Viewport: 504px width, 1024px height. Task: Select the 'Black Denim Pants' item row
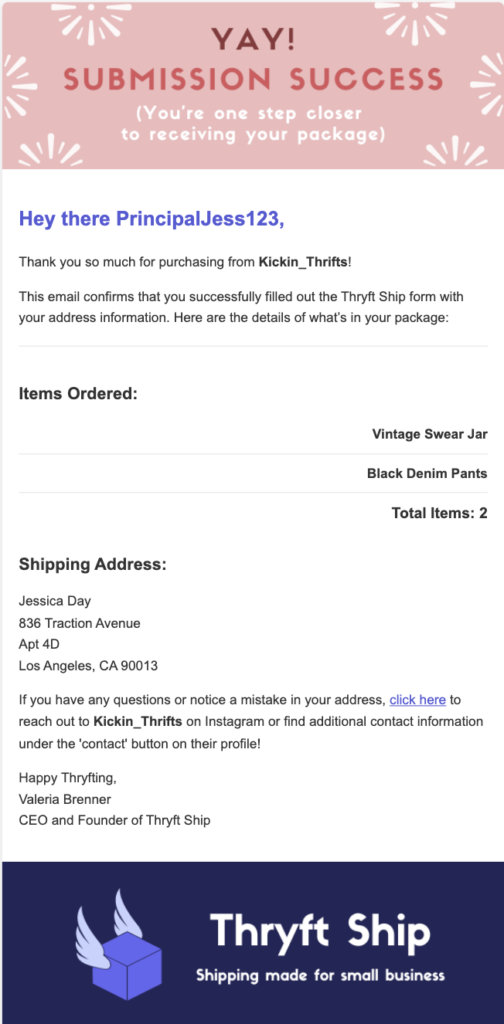253,473
